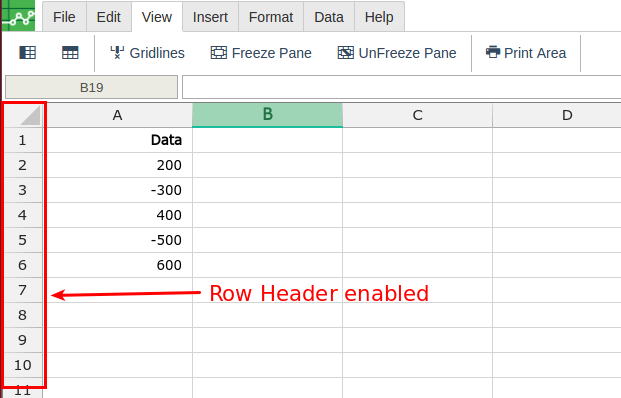
Task: Select row 2 header
Action: 23,165
